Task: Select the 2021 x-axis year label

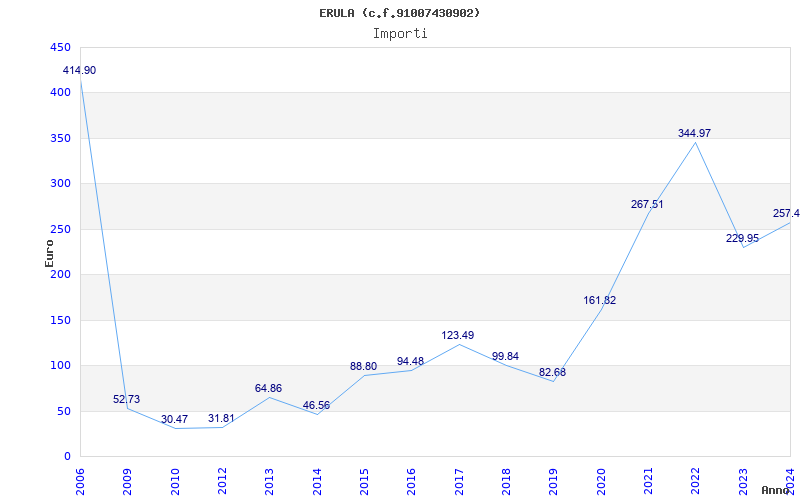Action: [648, 481]
